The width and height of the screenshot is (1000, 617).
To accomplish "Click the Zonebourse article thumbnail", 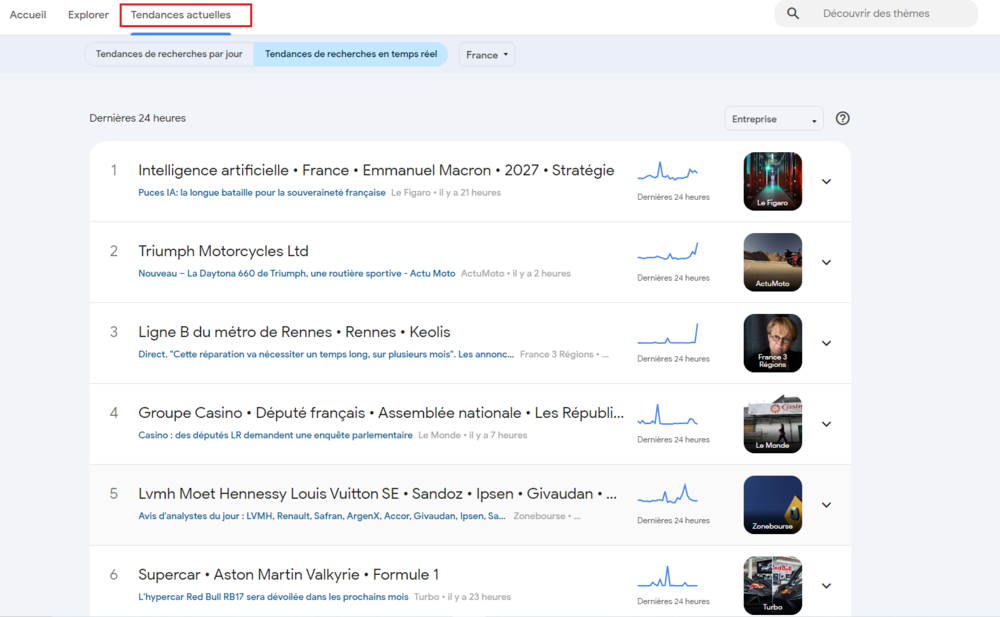I will (x=772, y=504).
